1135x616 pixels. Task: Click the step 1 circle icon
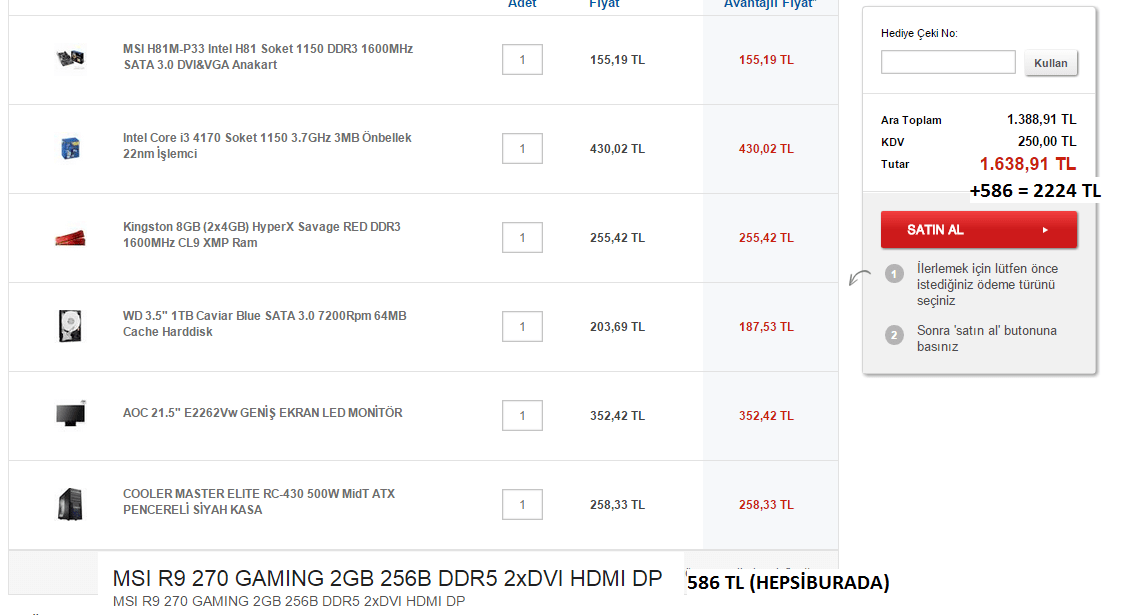click(894, 274)
